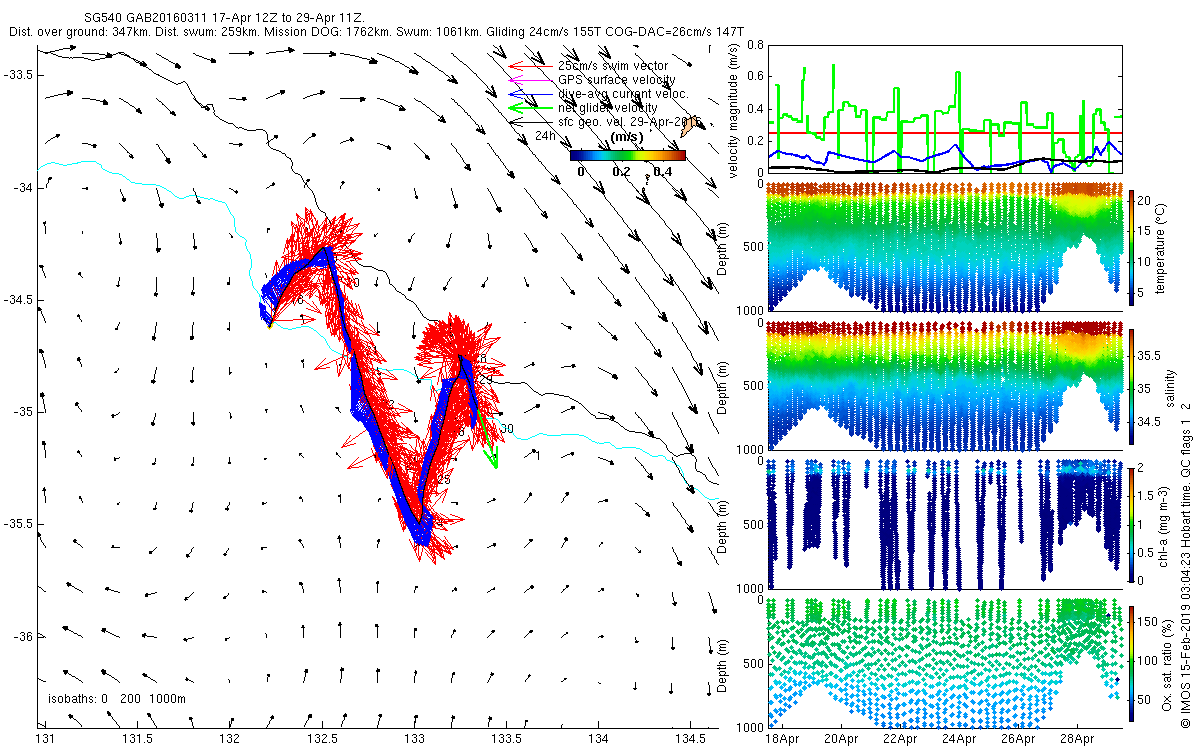Click the '-35.5' latitude tick label
Screen dimensions: 1200x750
17,524
